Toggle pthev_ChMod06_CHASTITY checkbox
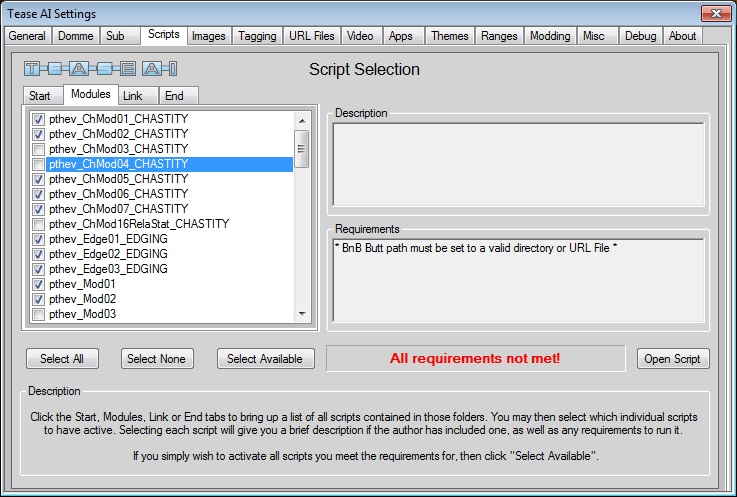Image resolution: width=737 pixels, height=497 pixels. [39, 194]
